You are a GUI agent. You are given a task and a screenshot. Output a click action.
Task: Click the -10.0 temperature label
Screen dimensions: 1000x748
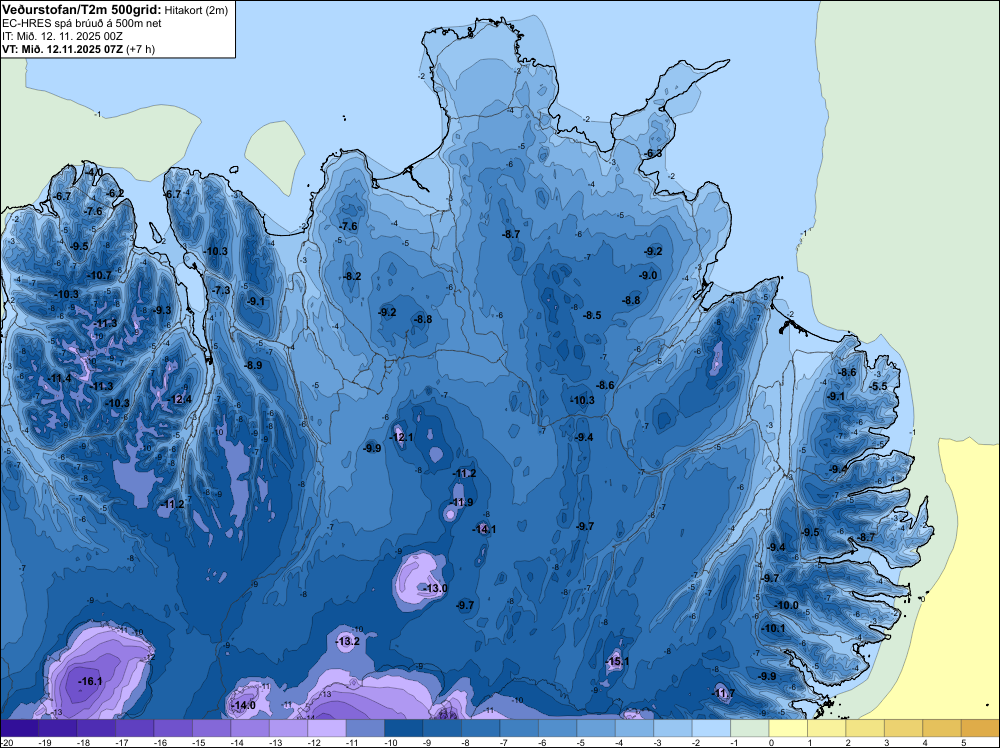pyautogui.click(x=786, y=605)
